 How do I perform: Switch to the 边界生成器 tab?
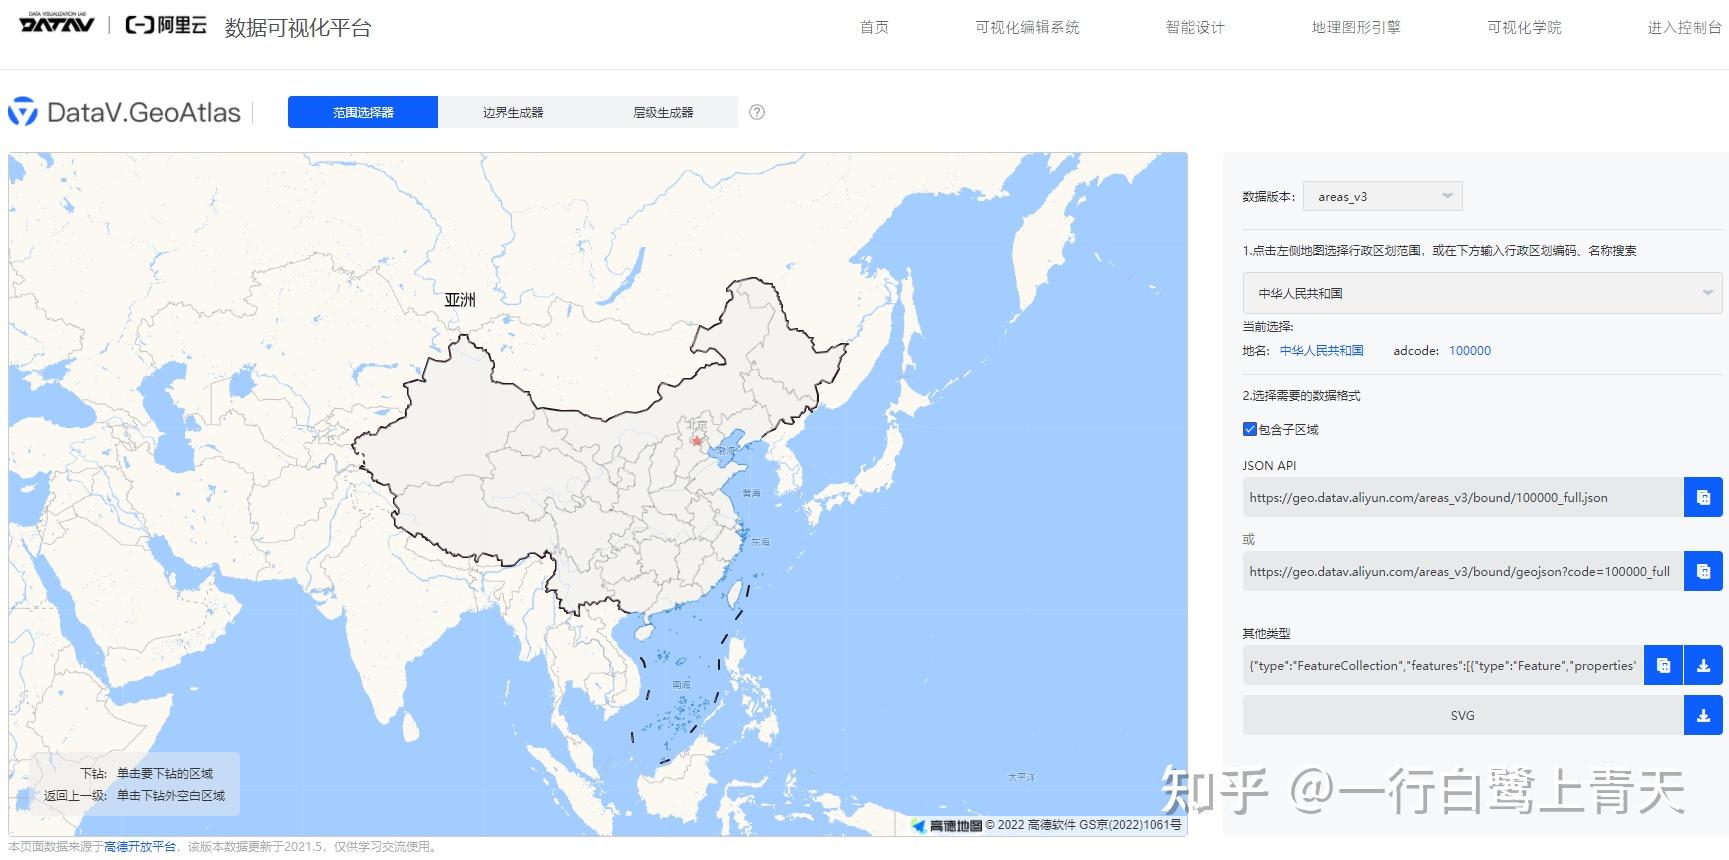(x=513, y=112)
